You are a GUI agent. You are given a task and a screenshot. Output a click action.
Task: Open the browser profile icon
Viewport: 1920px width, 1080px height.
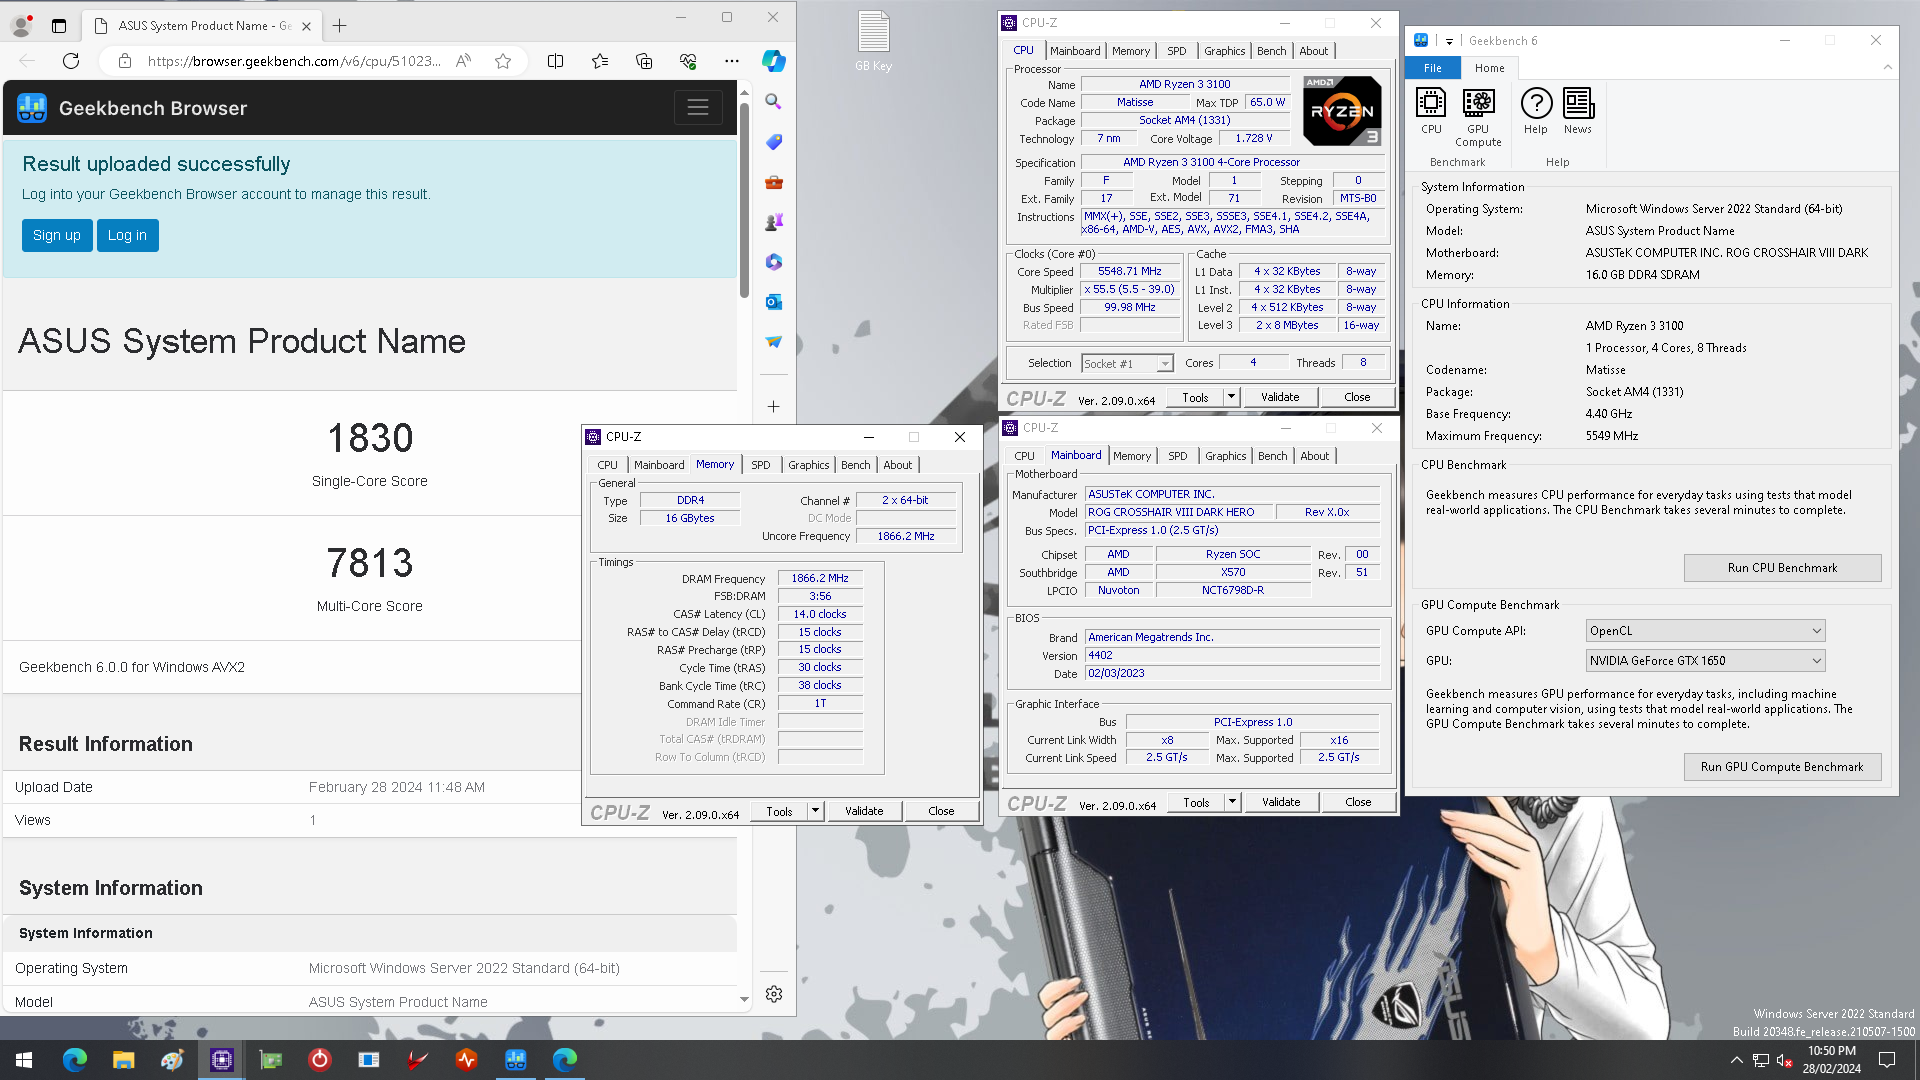22,26
